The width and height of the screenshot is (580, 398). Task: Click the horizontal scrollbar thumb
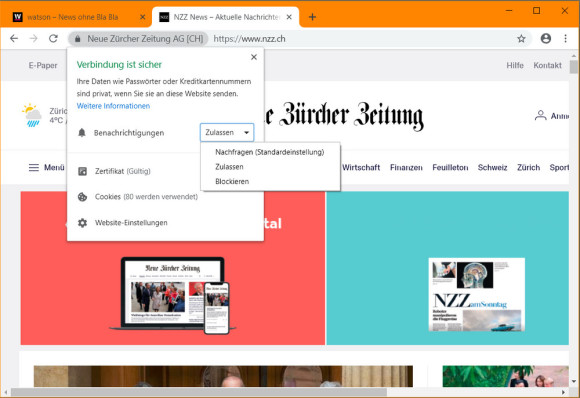(199, 392)
